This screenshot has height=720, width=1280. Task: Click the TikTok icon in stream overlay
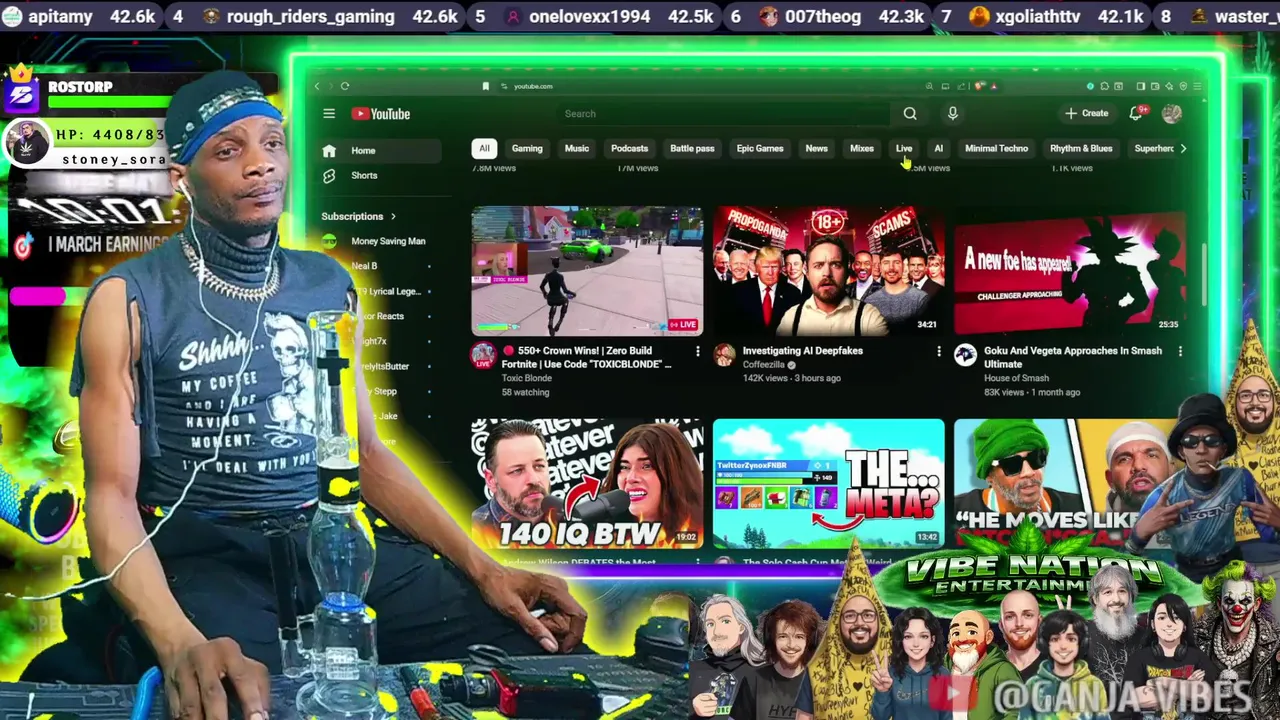pos(23,245)
